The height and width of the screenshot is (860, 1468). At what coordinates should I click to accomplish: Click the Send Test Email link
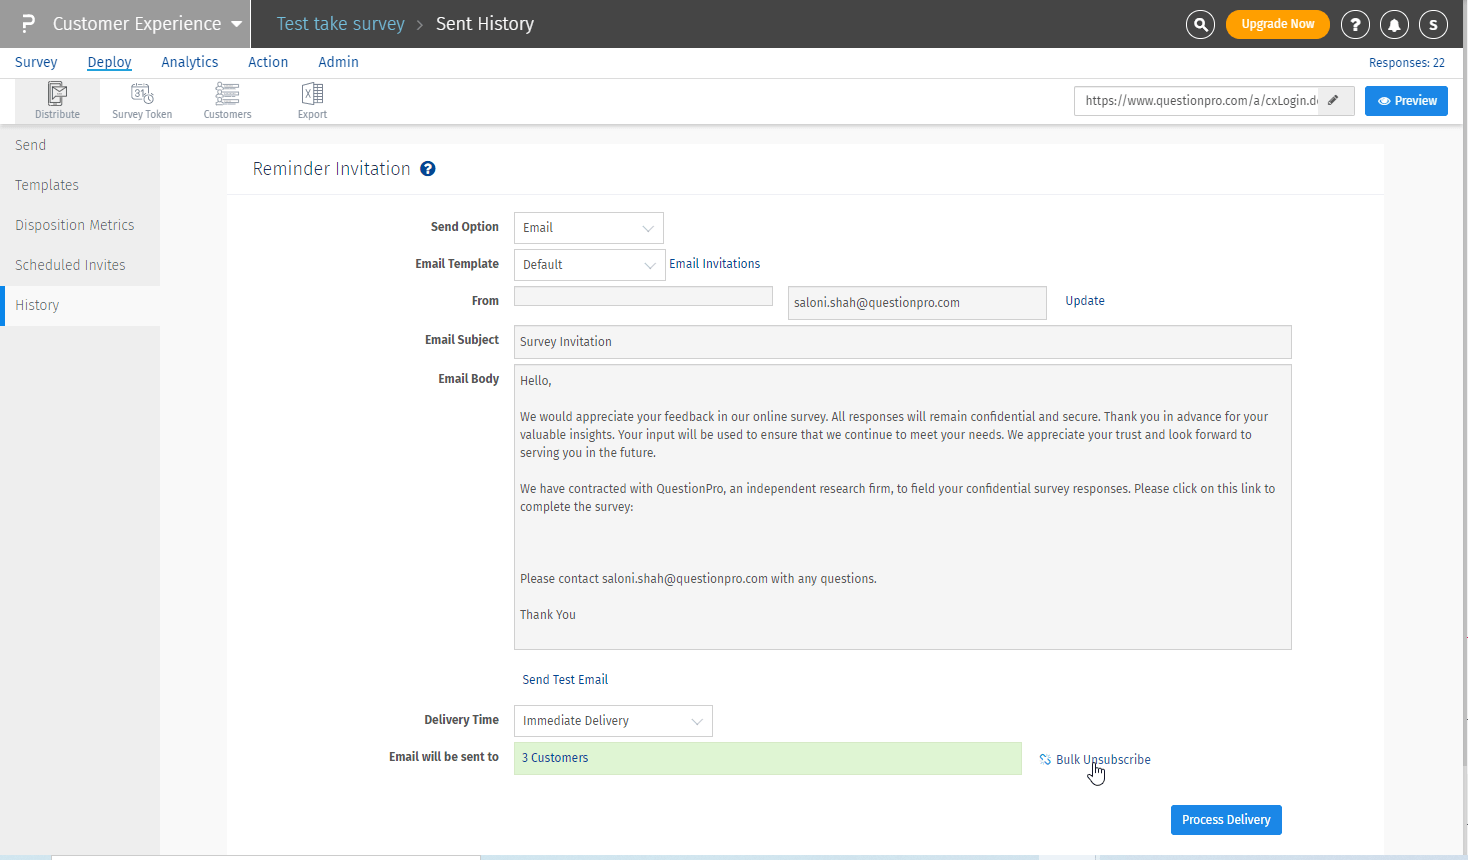[x=565, y=680]
